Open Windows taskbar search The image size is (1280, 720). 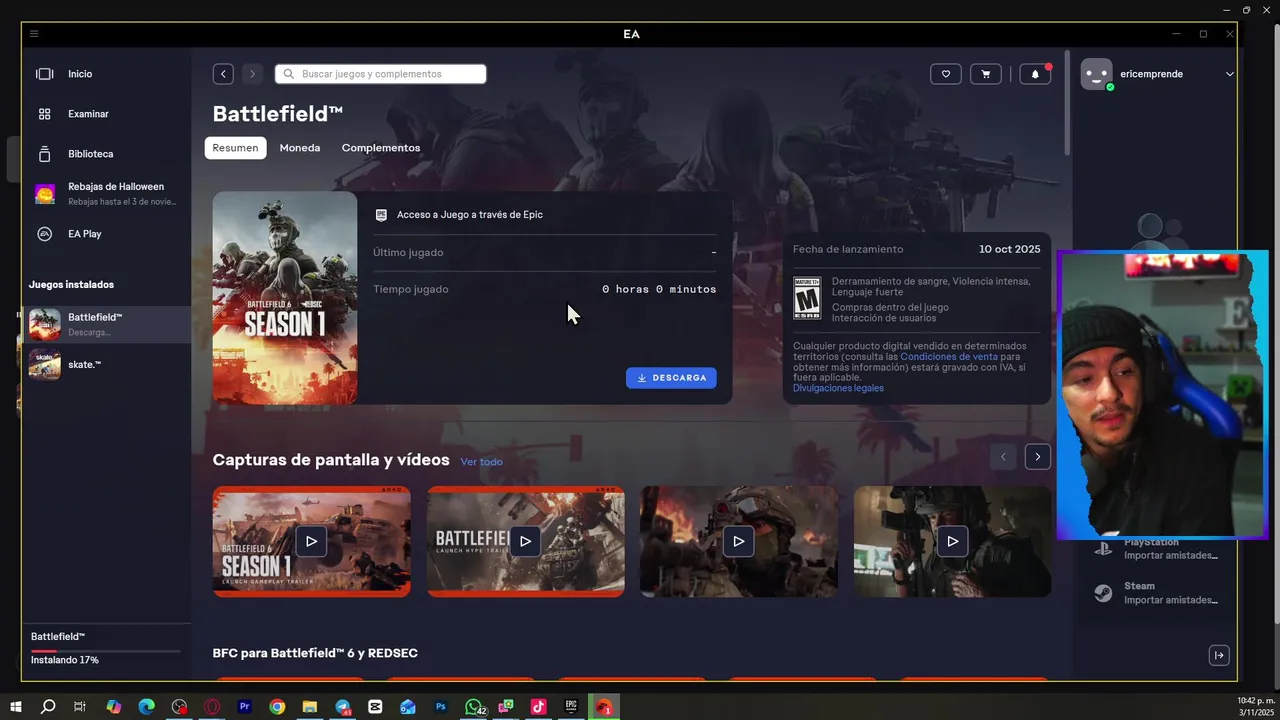click(x=48, y=707)
